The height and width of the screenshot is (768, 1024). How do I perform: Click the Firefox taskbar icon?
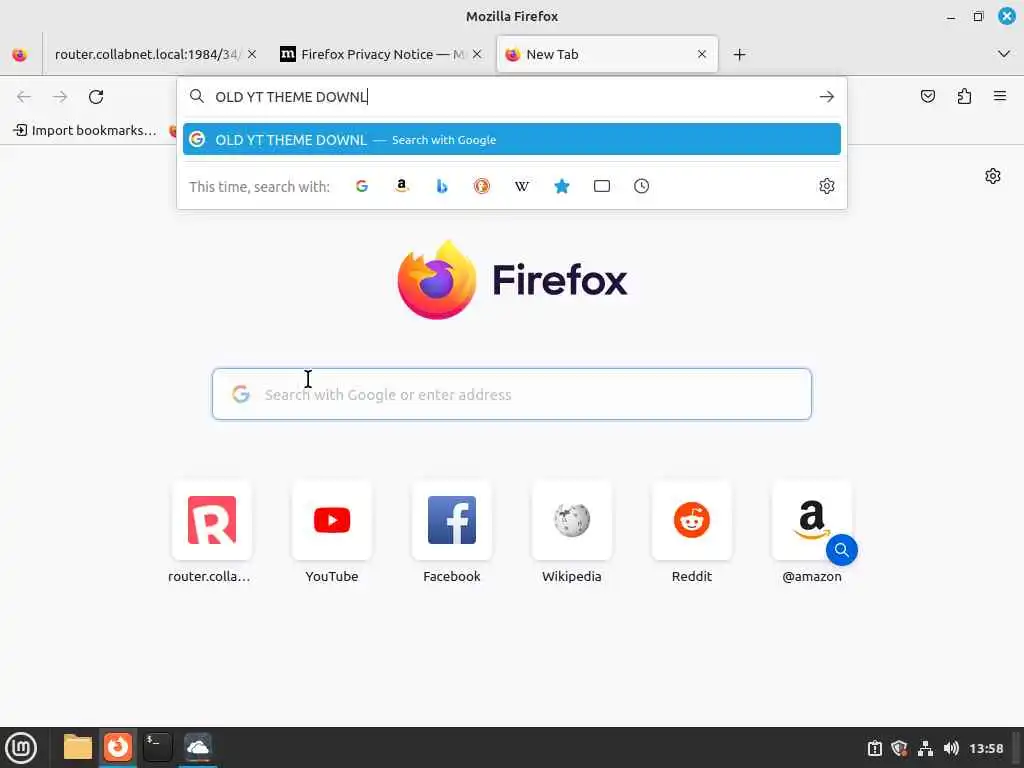coord(118,747)
